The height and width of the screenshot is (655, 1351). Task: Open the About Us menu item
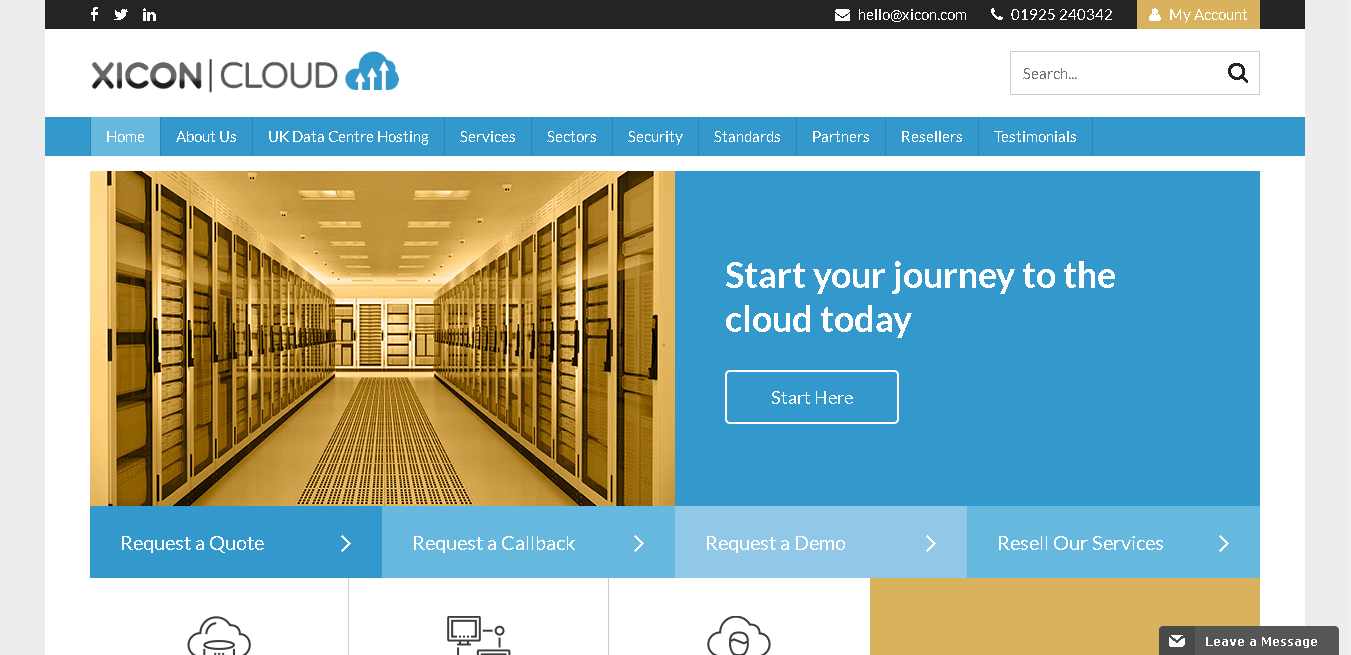coord(206,137)
